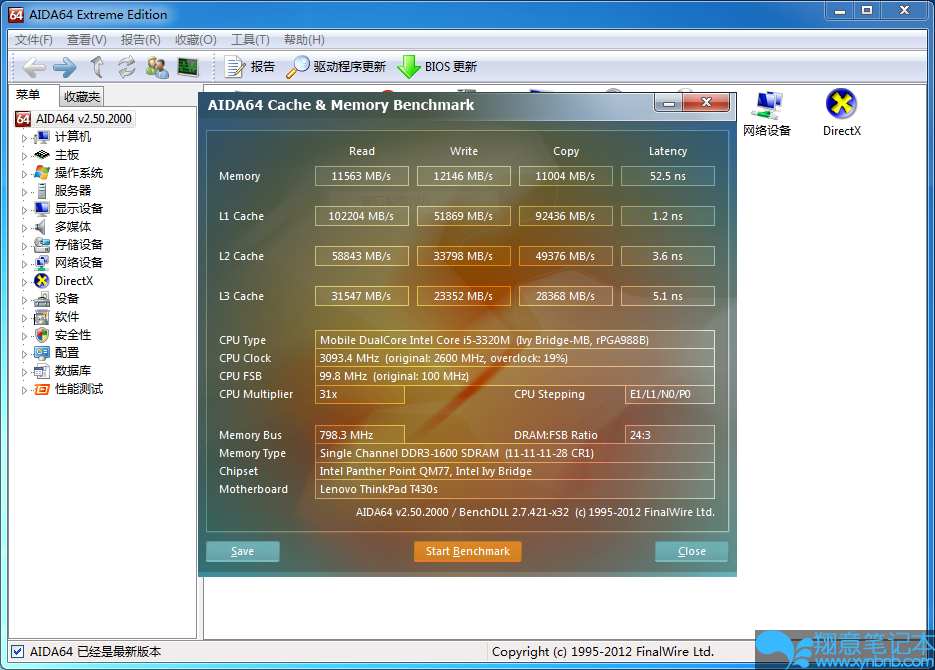
Task: Select the 存储设备 storage icon in tree
Action: [42, 245]
